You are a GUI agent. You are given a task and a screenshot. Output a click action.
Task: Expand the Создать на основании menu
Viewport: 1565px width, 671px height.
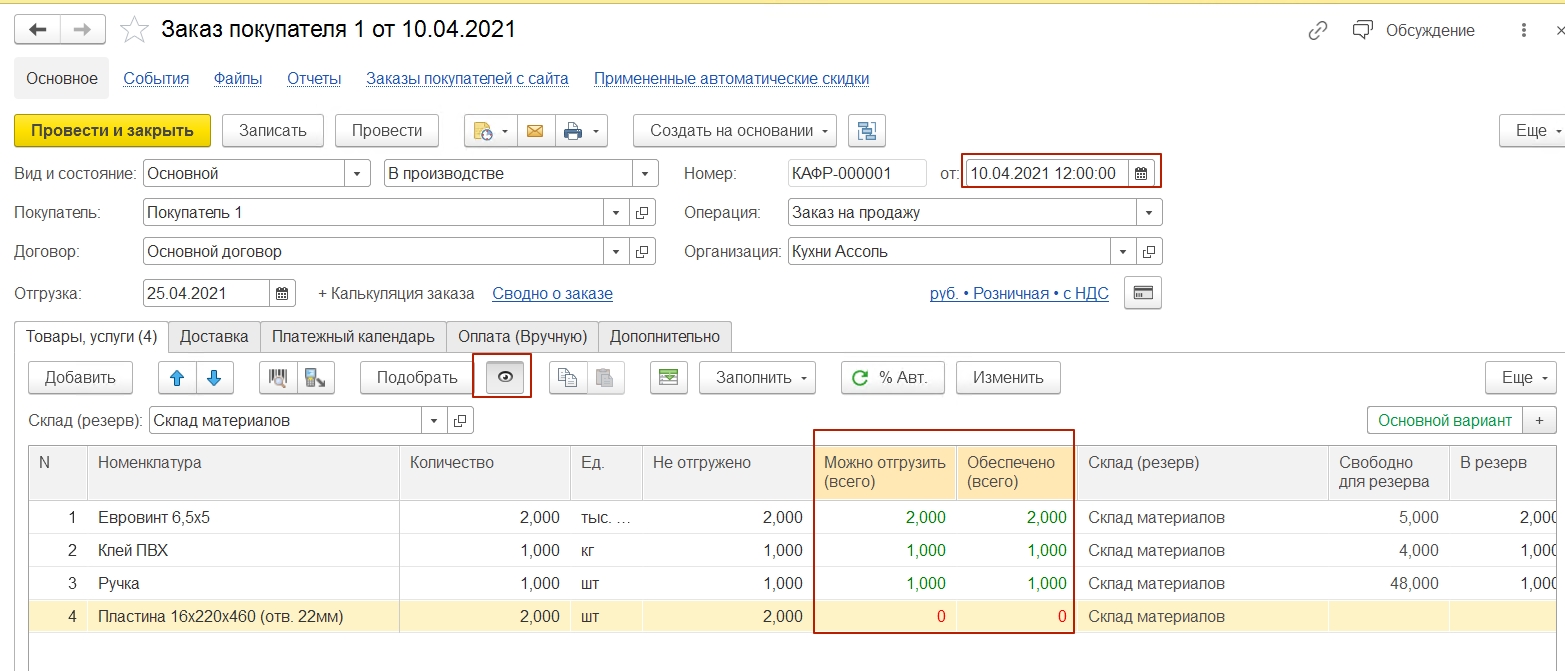[x=735, y=131]
